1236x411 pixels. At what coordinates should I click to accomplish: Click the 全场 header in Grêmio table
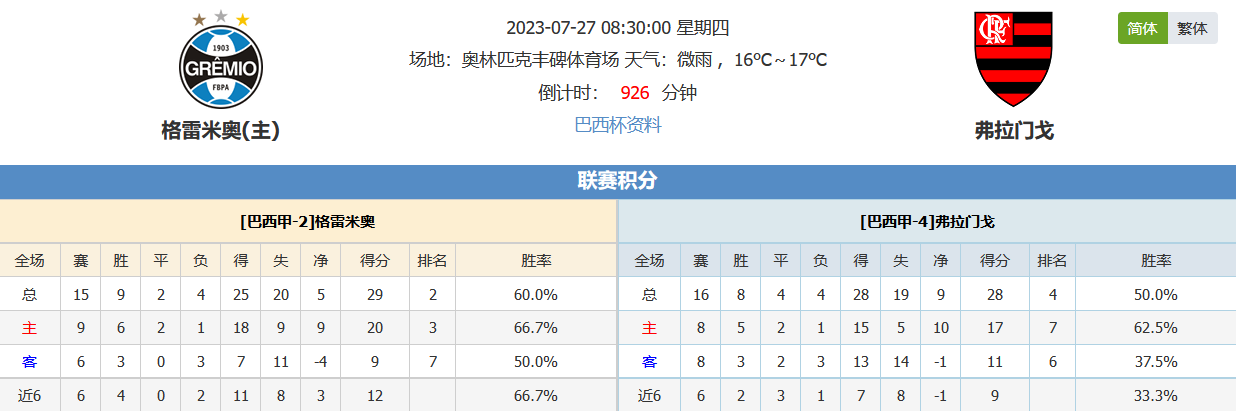(30, 261)
